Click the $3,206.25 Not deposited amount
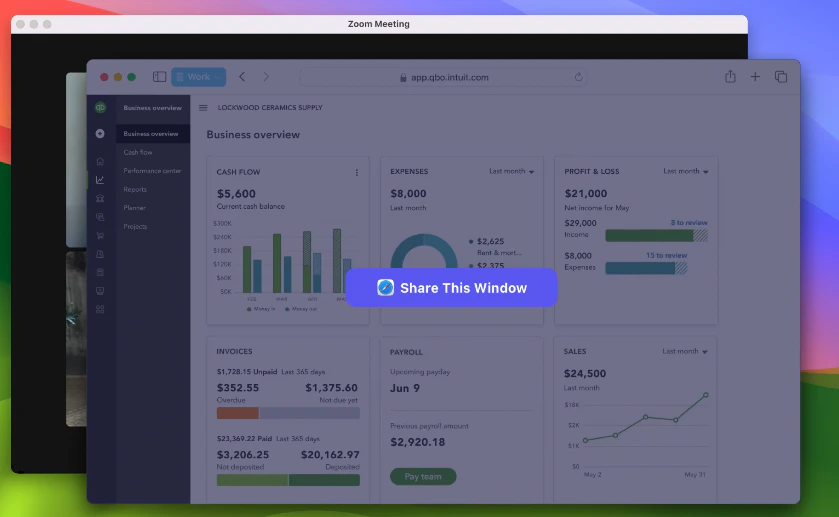Viewport: 839px width, 517px height. point(243,454)
